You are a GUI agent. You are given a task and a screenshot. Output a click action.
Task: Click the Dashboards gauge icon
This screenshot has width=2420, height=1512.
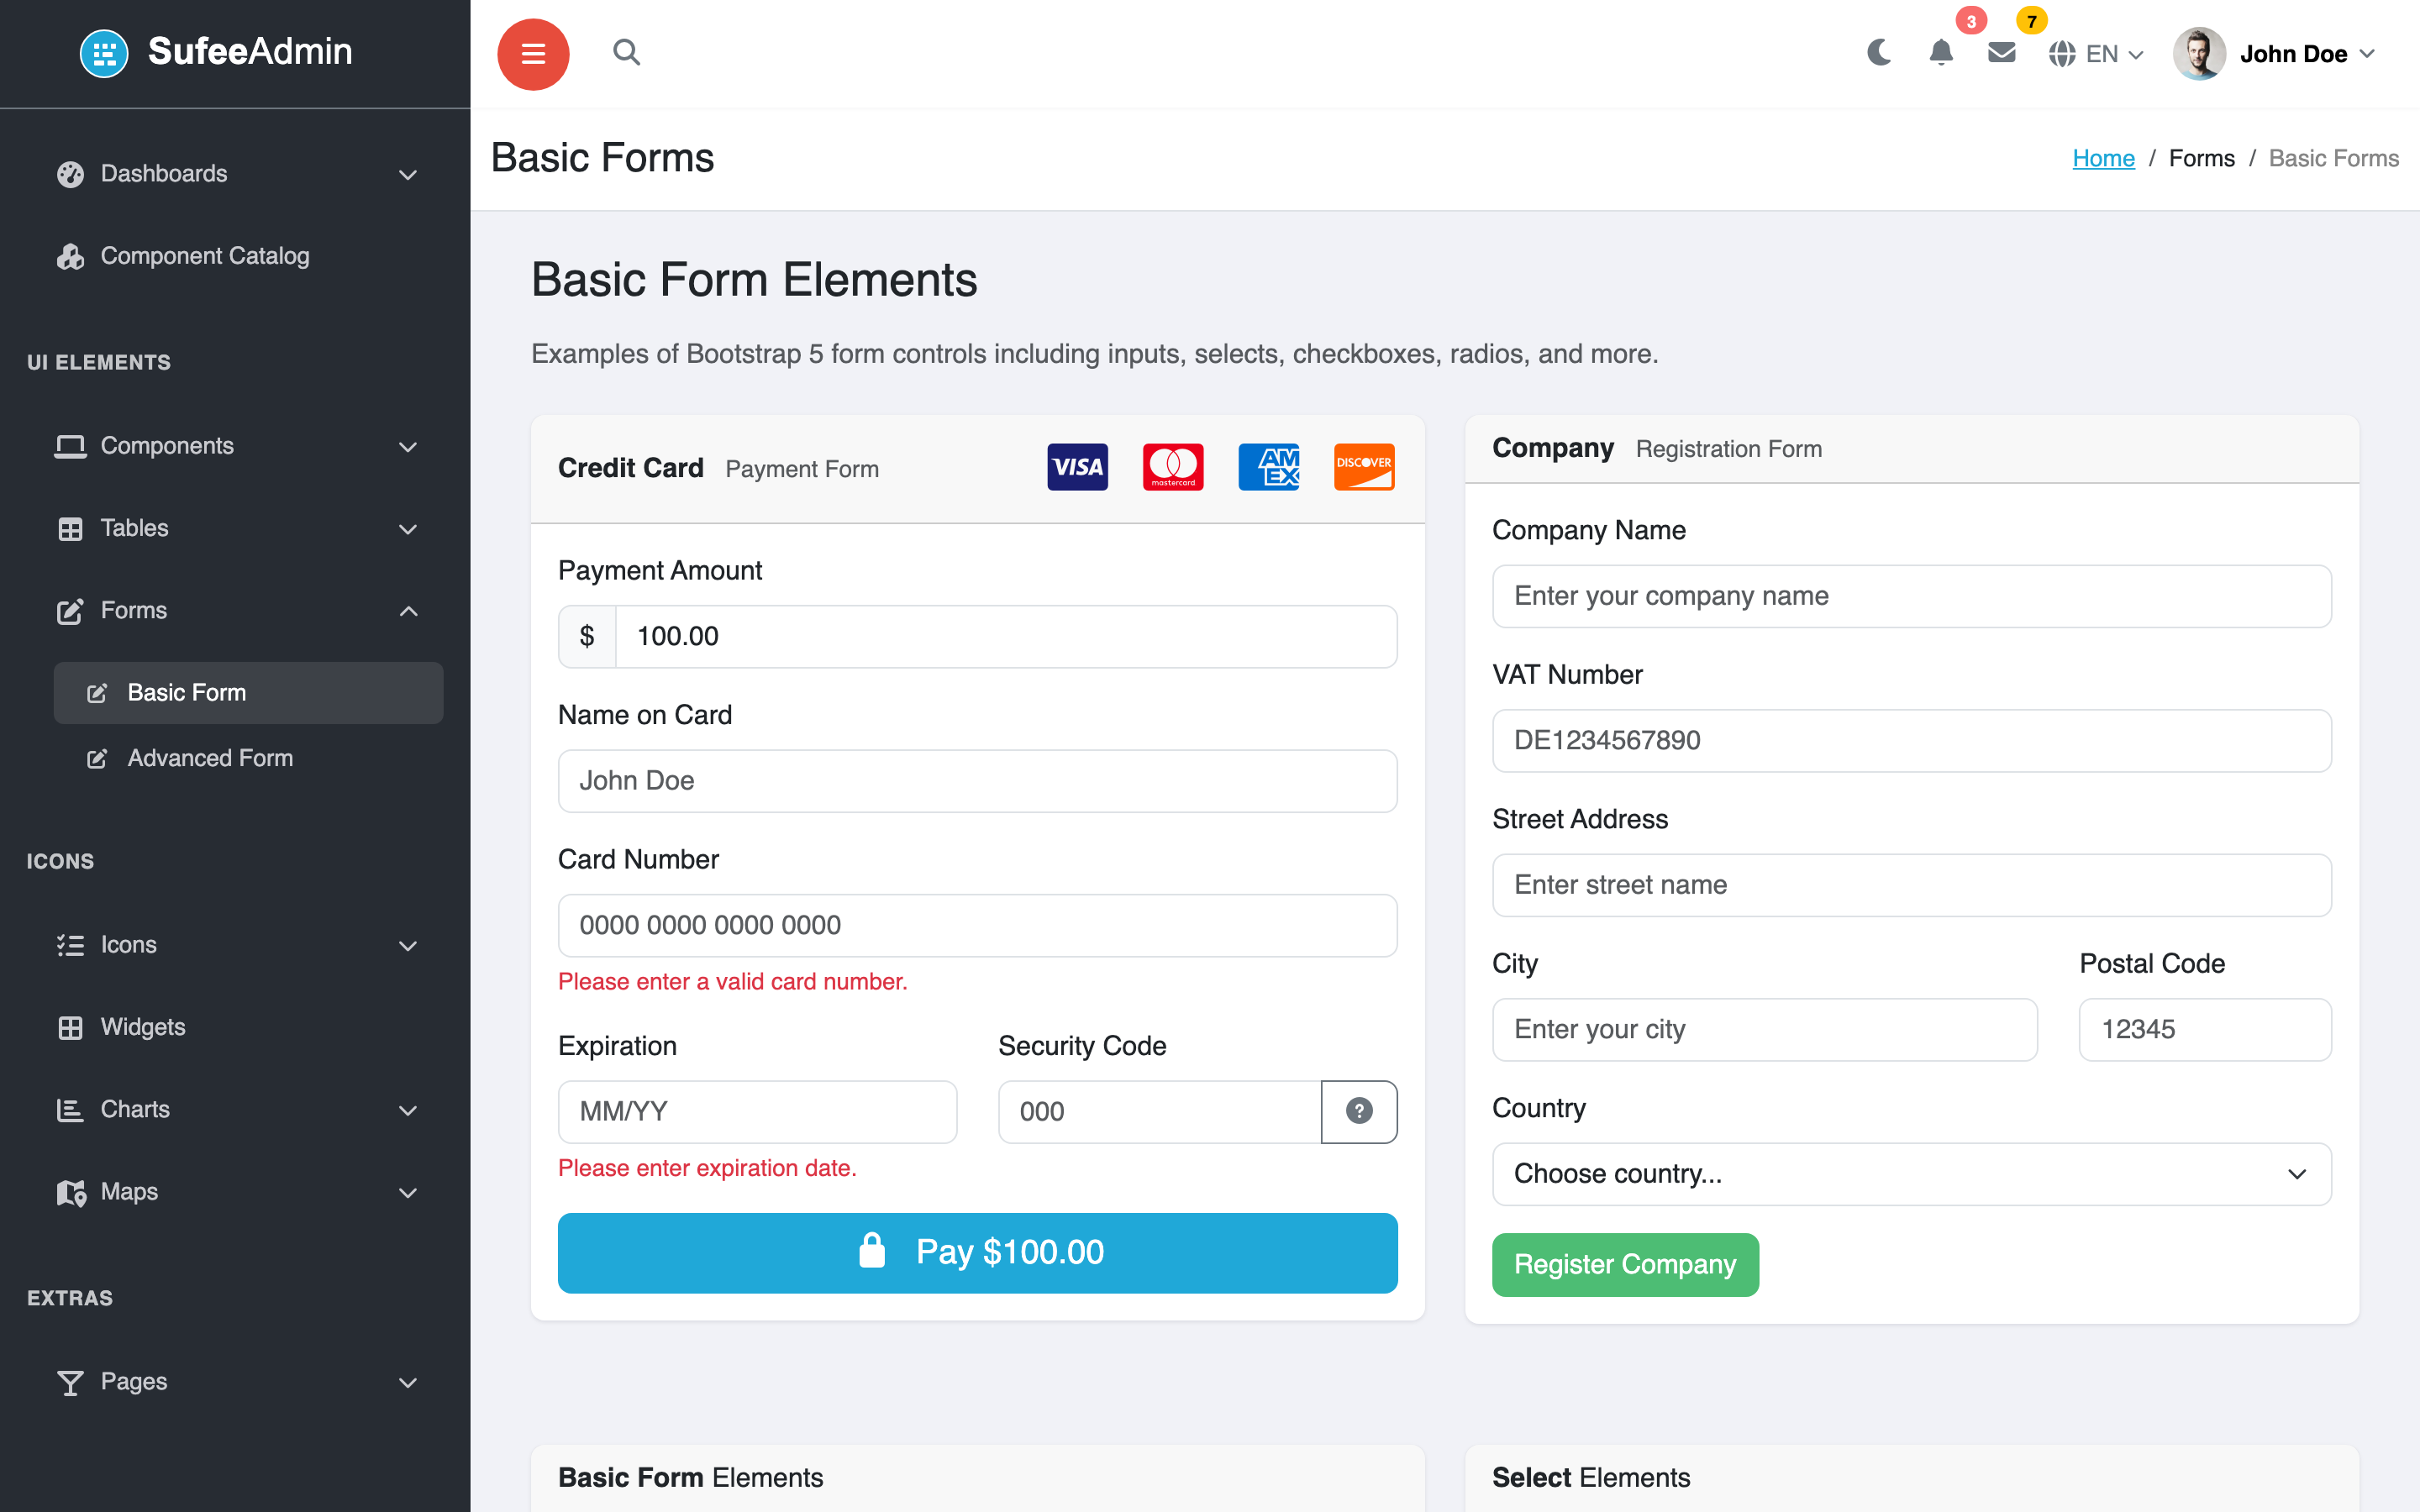[70, 174]
